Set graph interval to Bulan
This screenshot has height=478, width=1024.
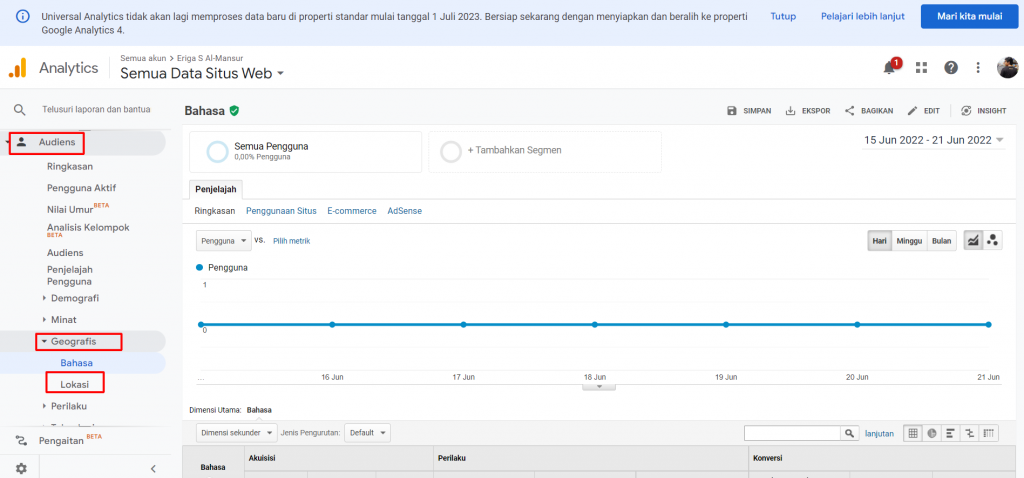pyautogui.click(x=941, y=241)
